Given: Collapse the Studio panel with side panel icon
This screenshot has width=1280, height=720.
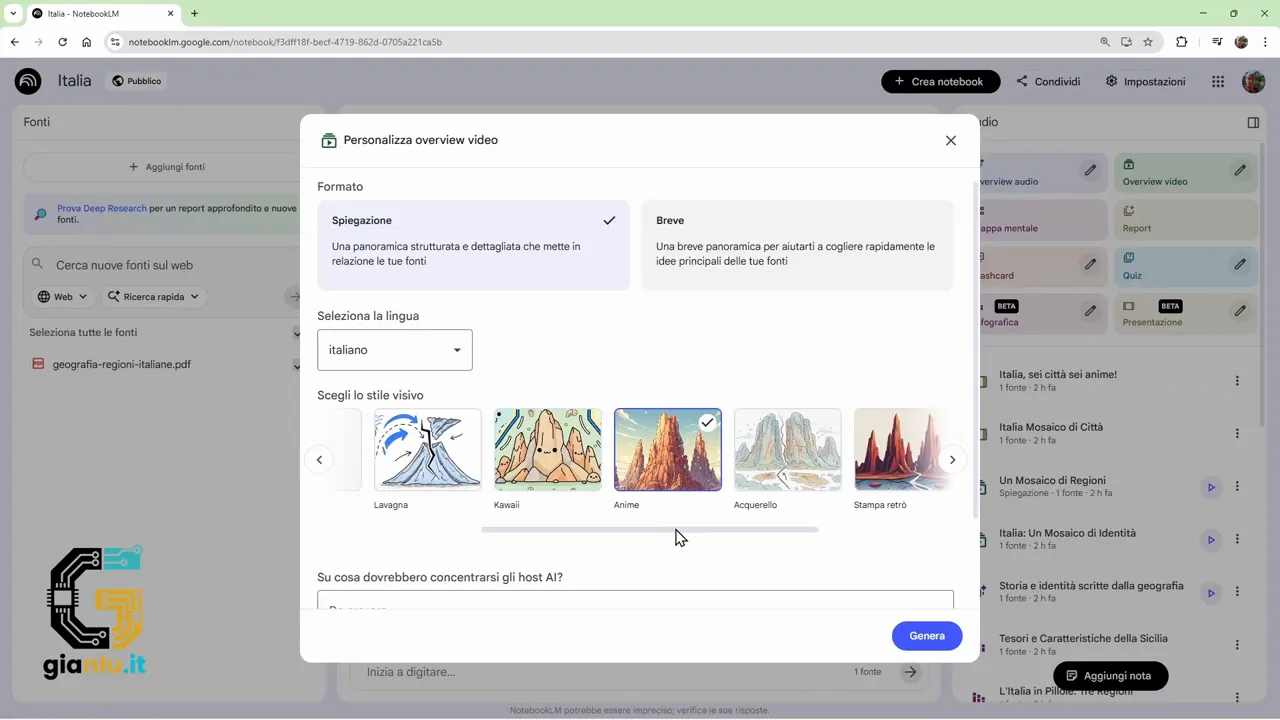Looking at the screenshot, I should 1253,122.
